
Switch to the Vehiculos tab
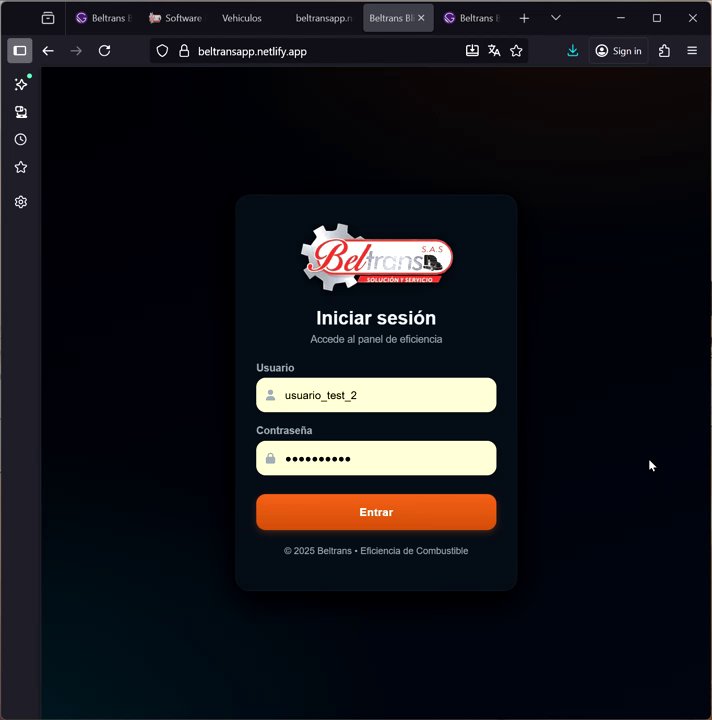pos(242,18)
